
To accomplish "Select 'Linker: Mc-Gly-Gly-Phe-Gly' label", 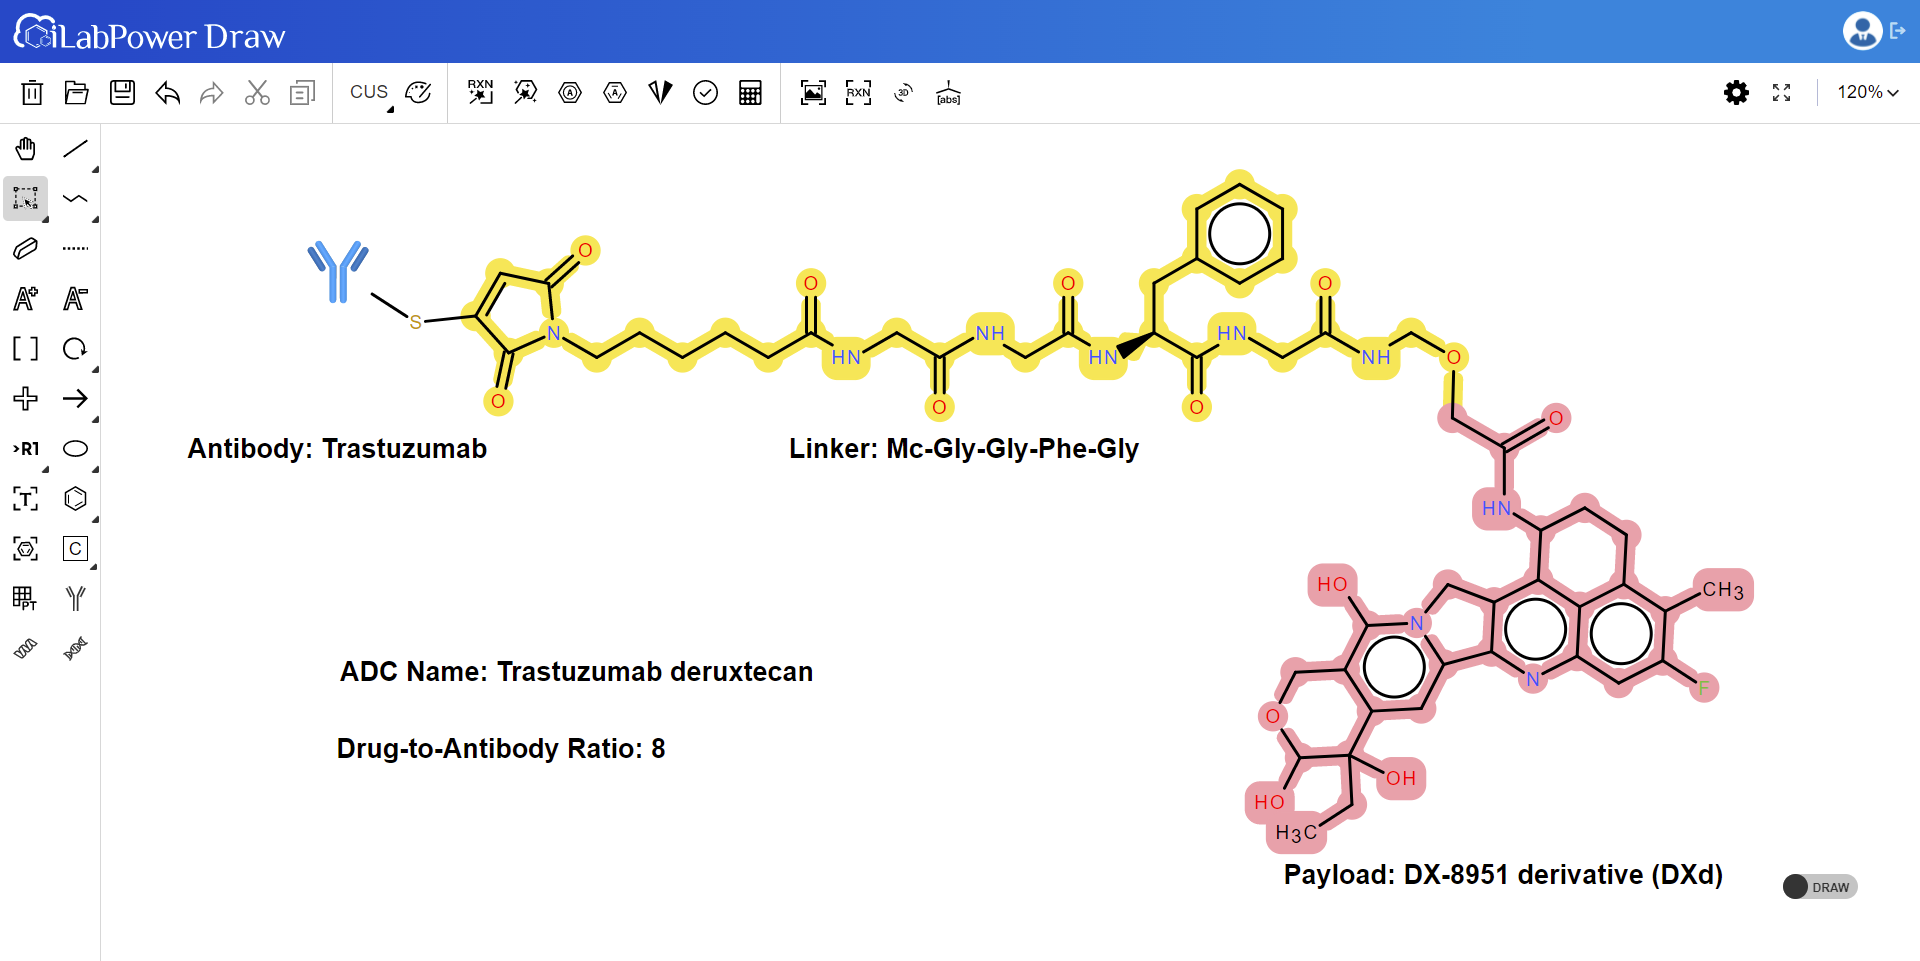I will (964, 448).
